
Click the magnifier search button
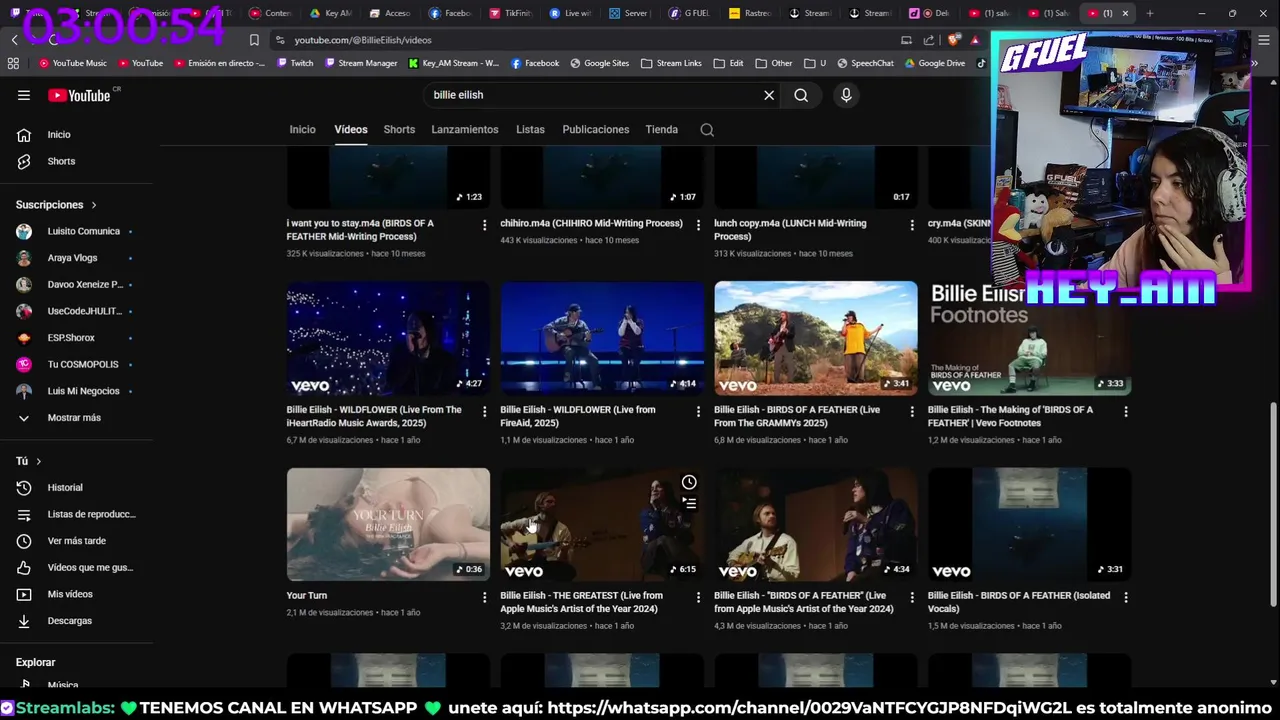click(x=801, y=95)
